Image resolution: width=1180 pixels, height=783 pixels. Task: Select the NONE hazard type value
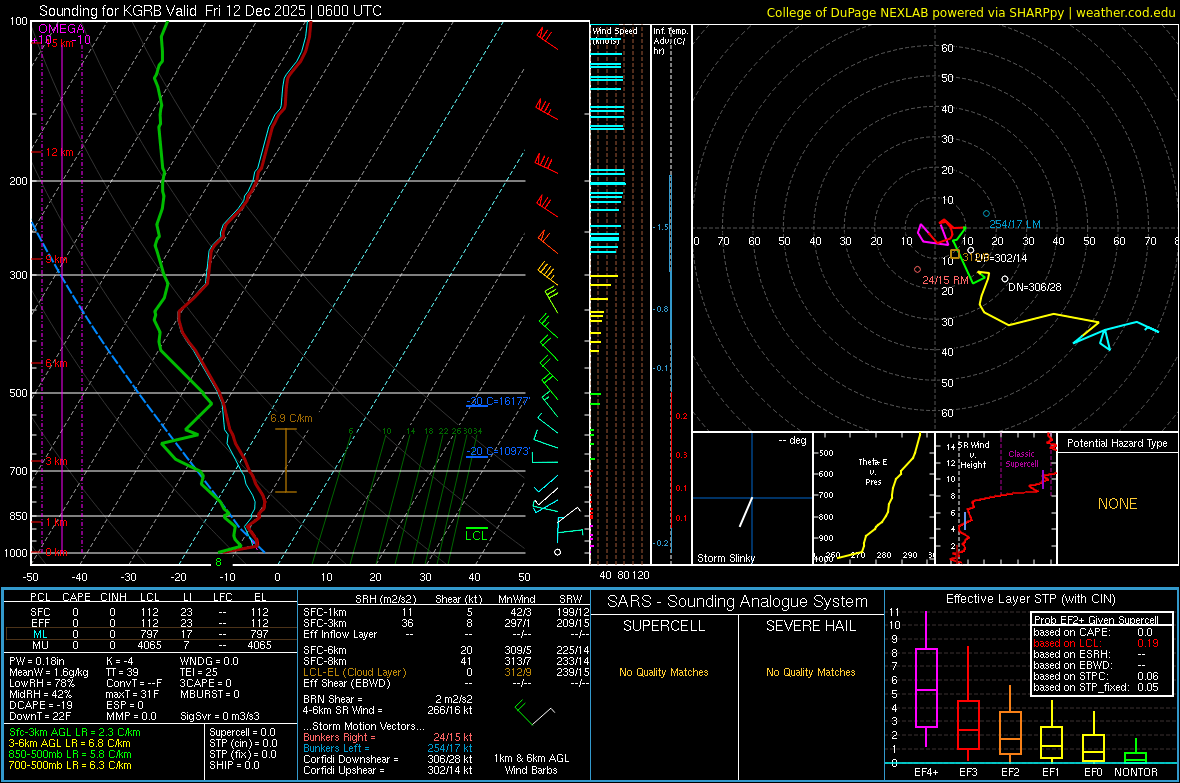pyautogui.click(x=1117, y=504)
